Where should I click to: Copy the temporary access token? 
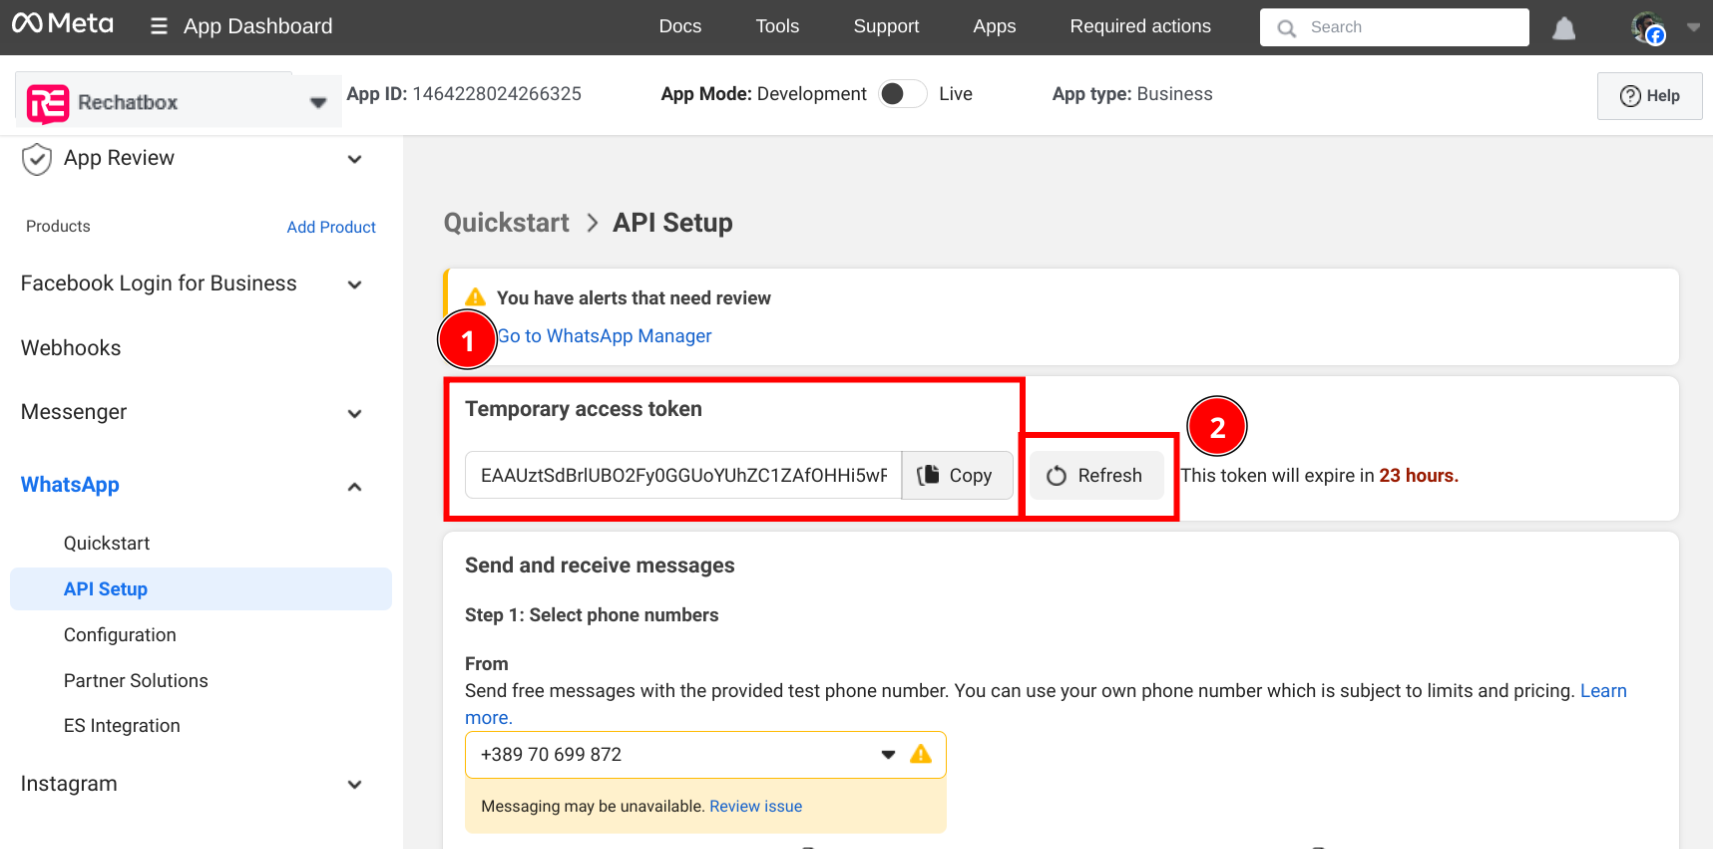pos(957,475)
